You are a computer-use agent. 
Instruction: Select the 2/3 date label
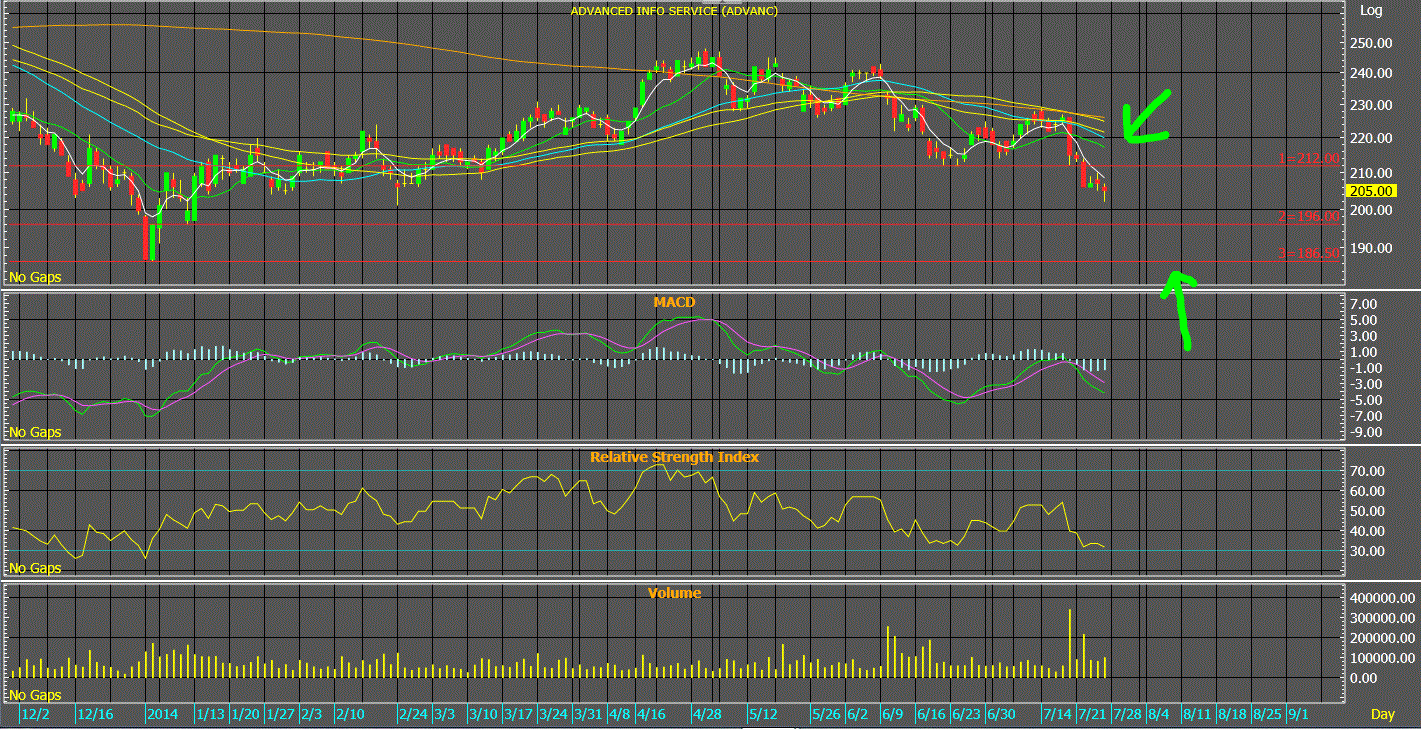pyautogui.click(x=312, y=715)
